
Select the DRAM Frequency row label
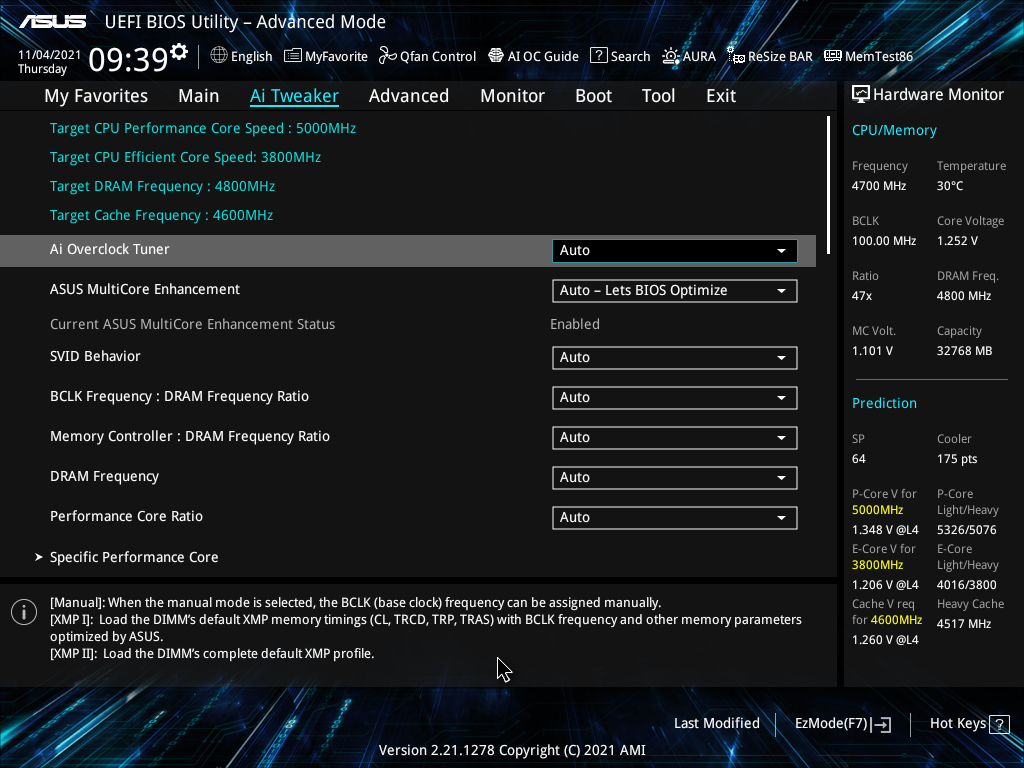(x=104, y=477)
